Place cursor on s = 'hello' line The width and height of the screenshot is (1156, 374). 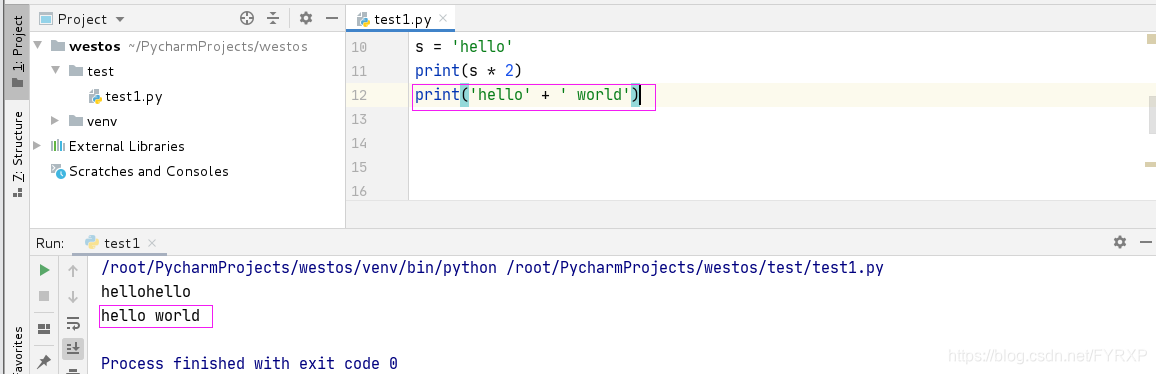[463, 47]
